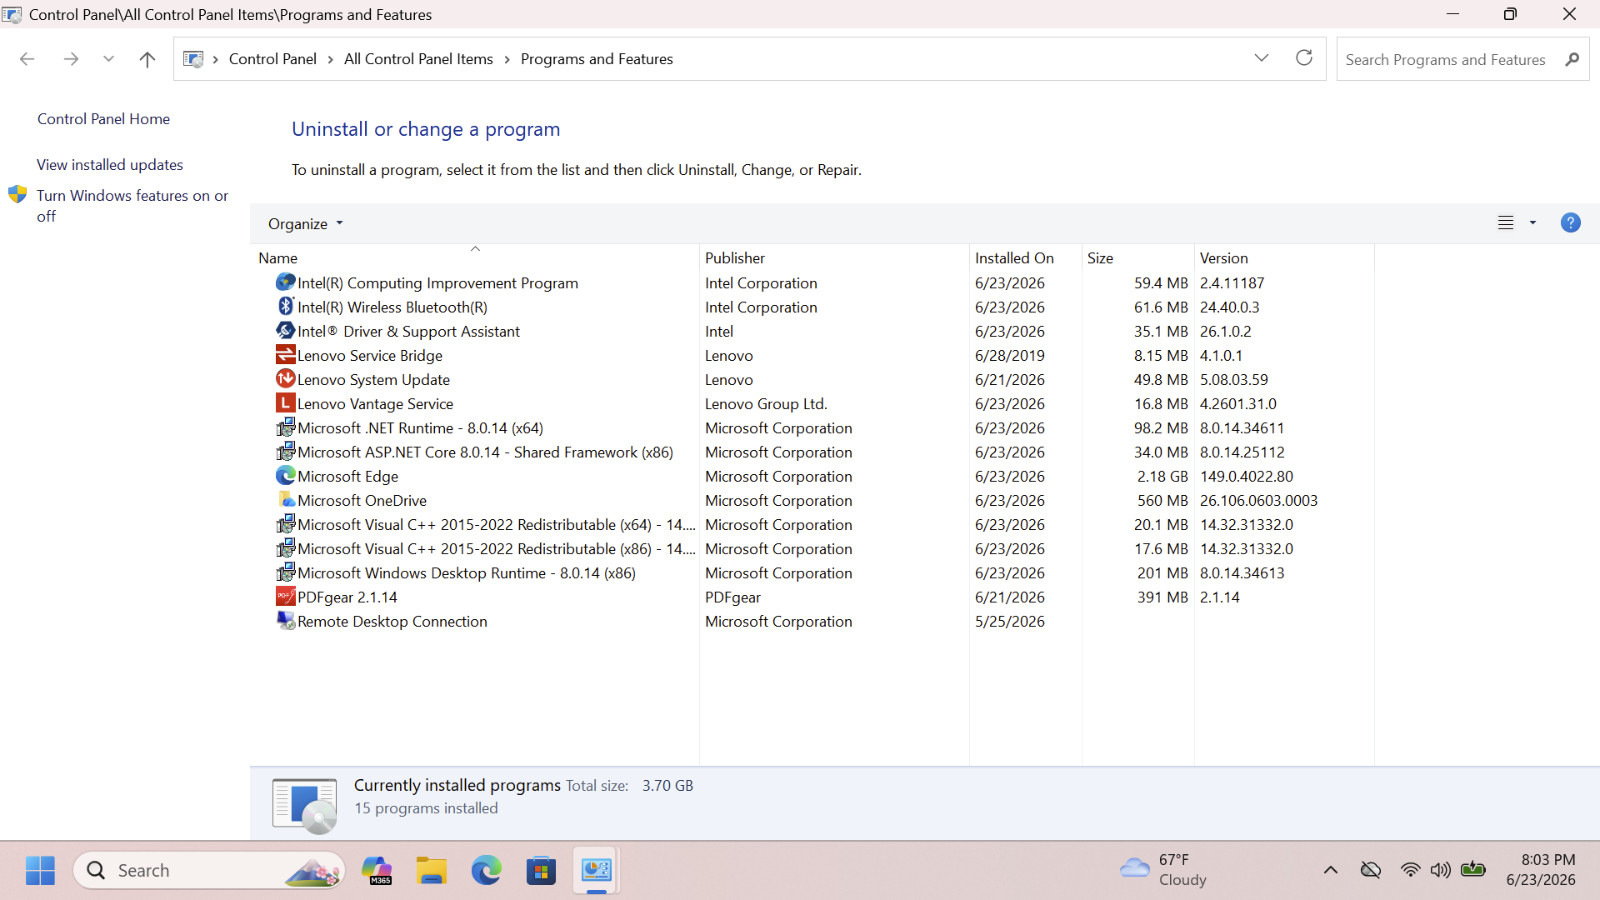Screen dimensions: 1600x900
Task: Click the Control Panel app on taskbar
Action: [596, 870]
